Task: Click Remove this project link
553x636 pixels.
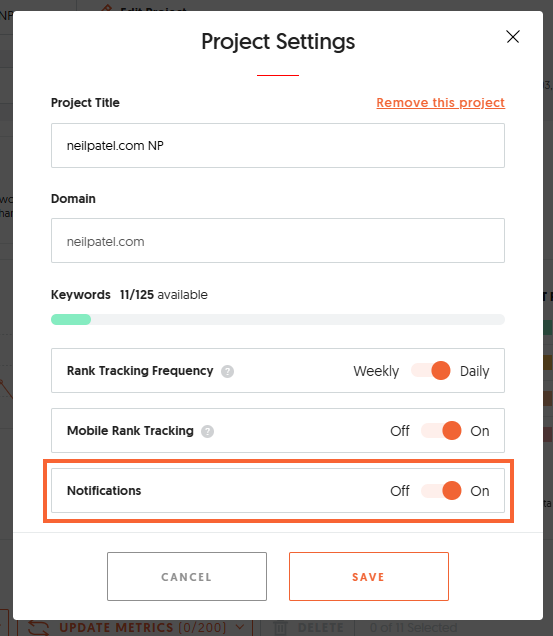Action: (441, 103)
